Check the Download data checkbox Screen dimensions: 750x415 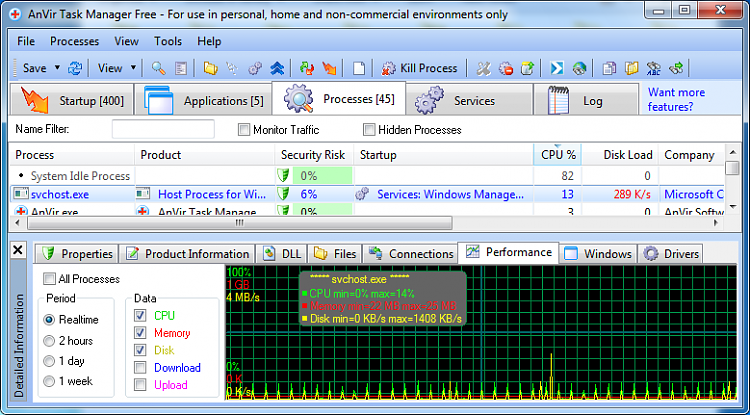click(x=140, y=368)
